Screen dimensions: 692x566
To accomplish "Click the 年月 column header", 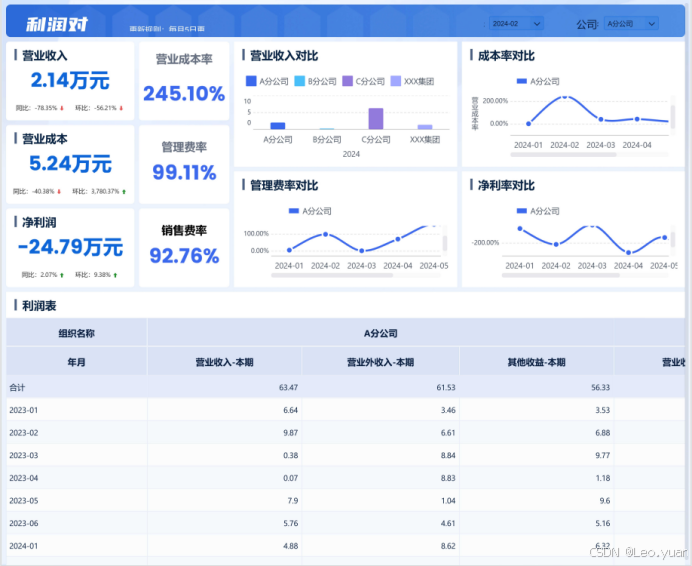I will click(x=76, y=362).
